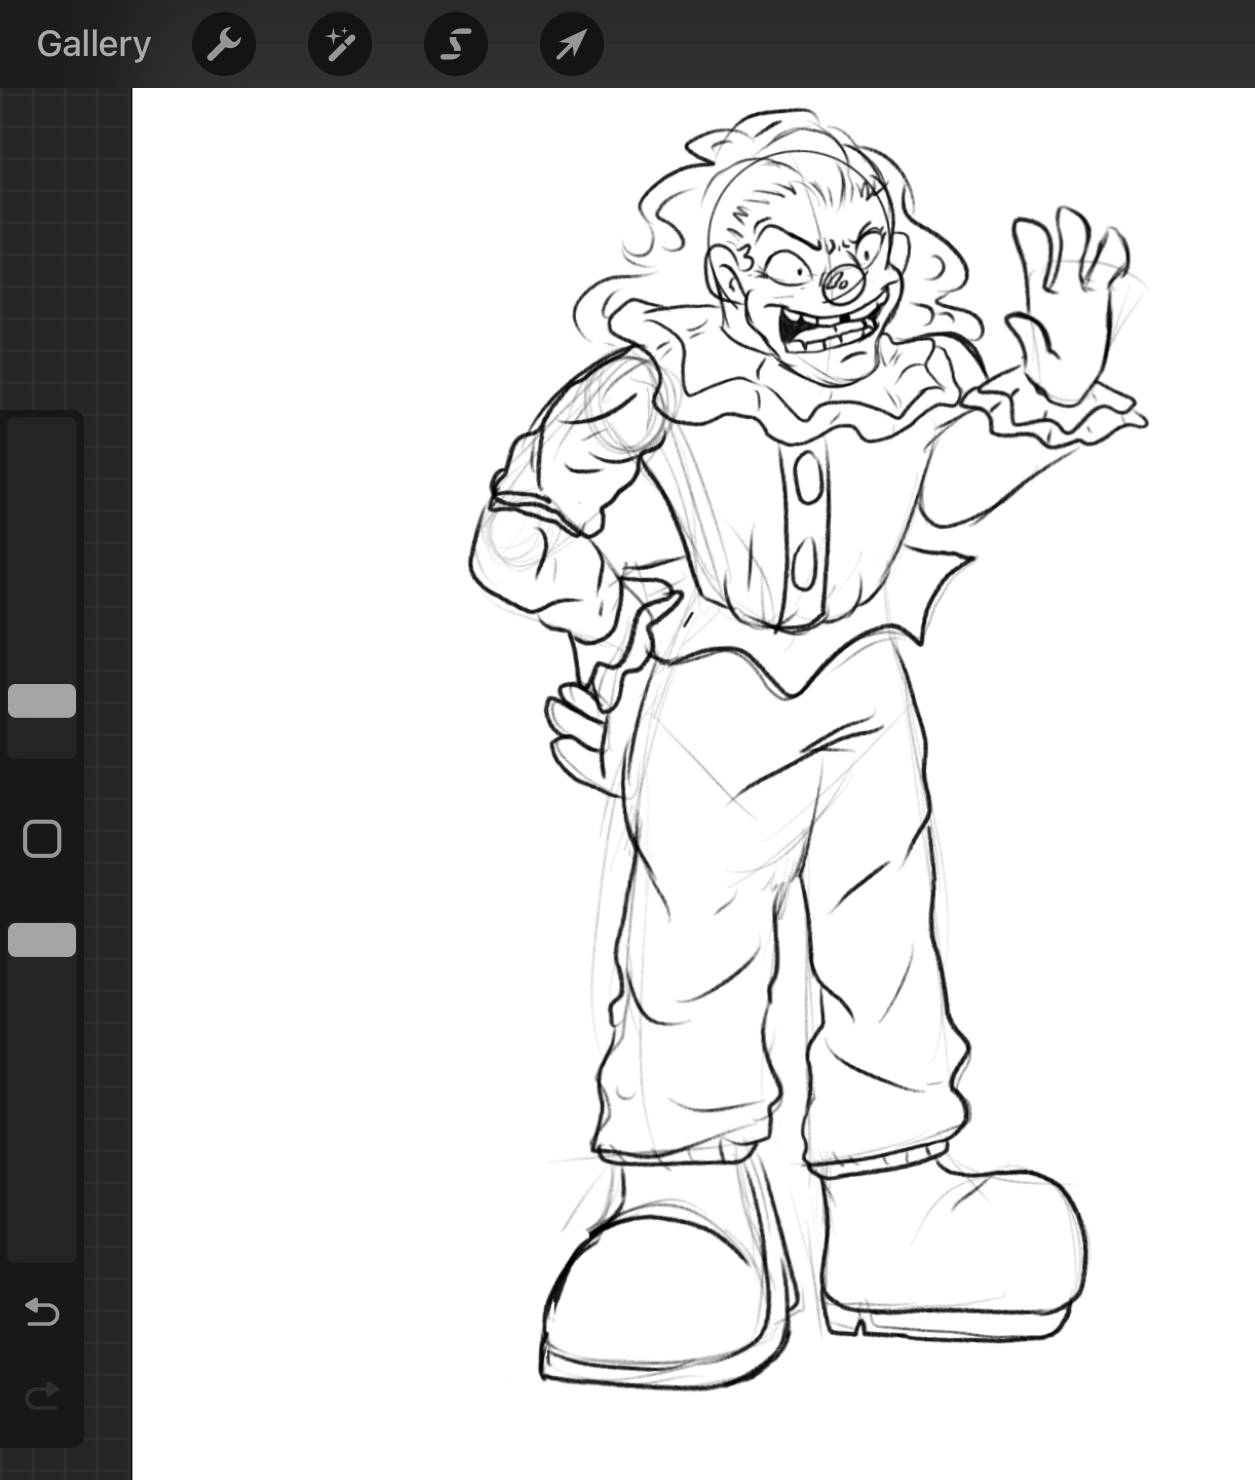
Task: Activate the Selection tool
Action: point(456,44)
